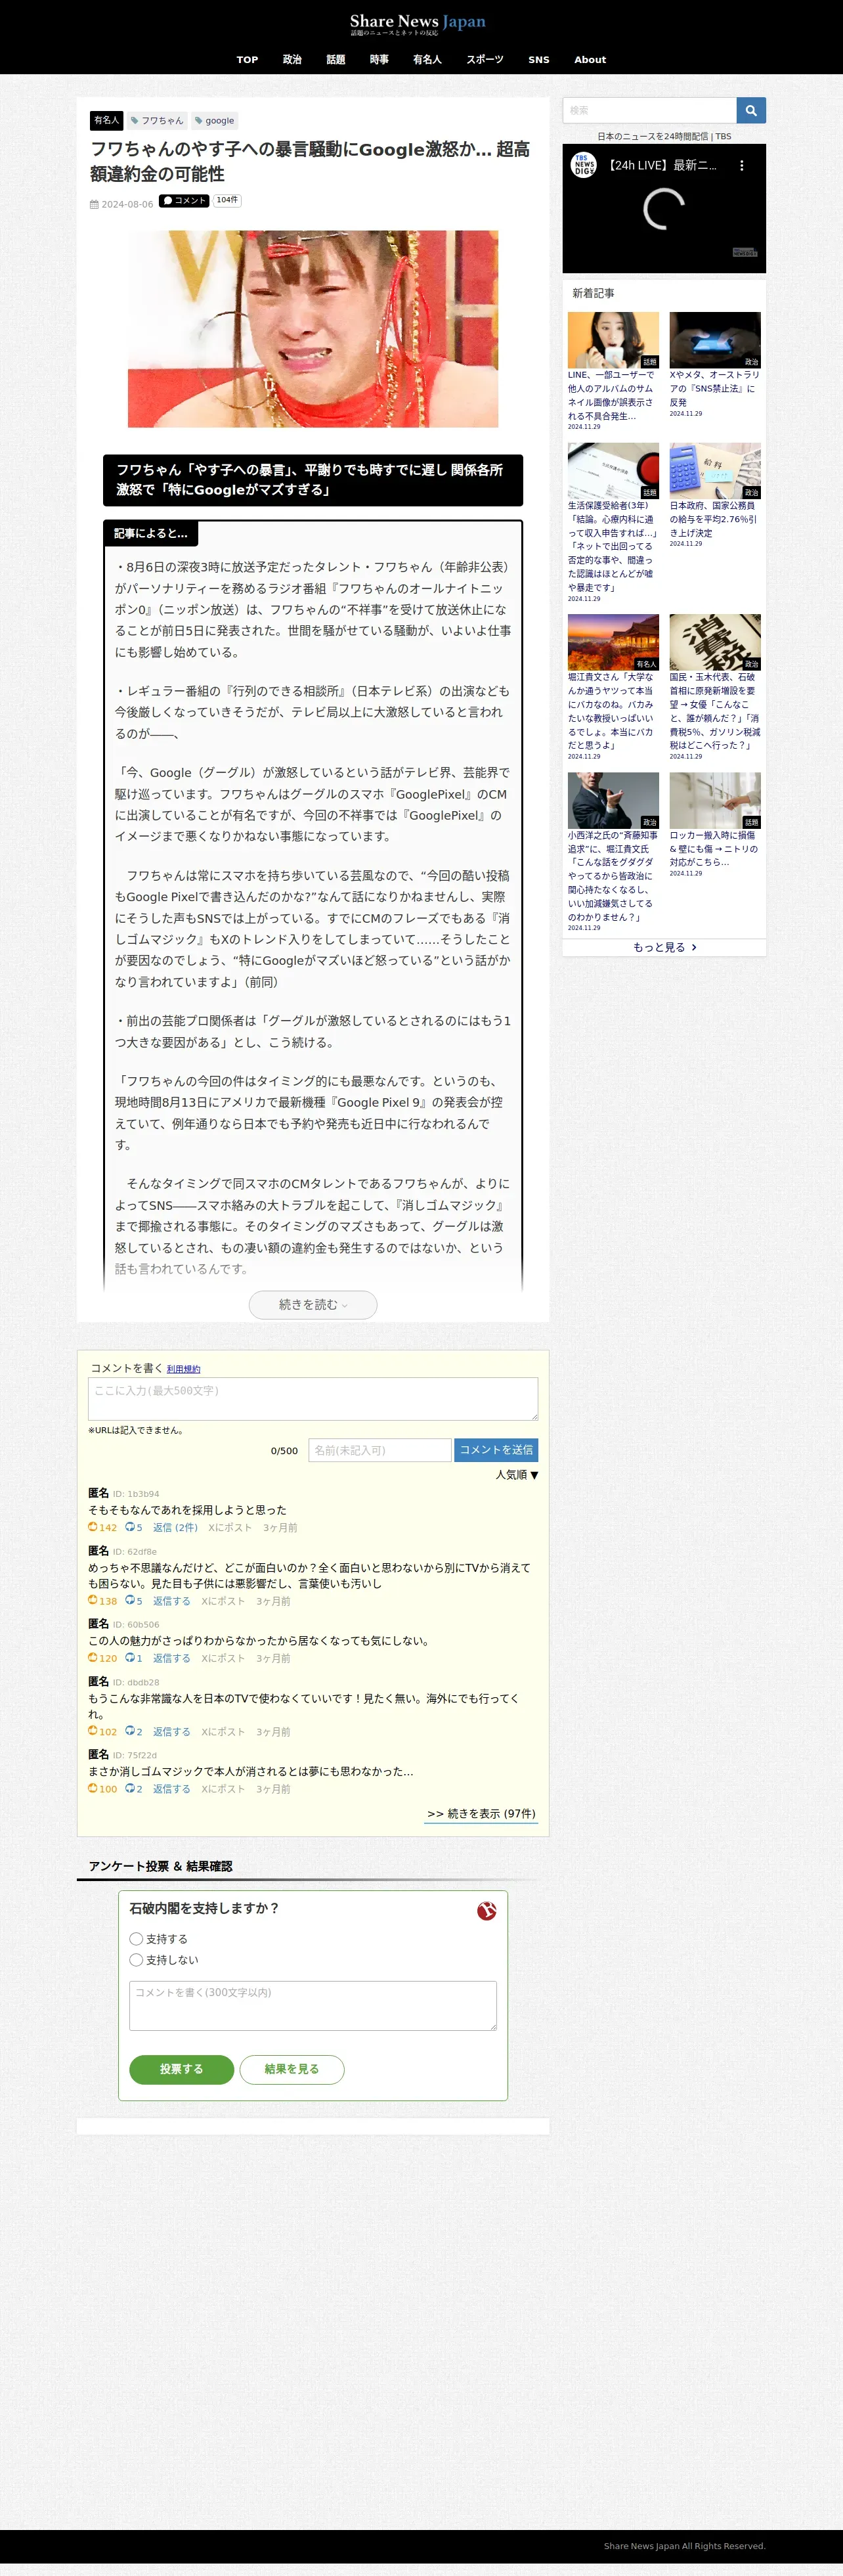Click the 24h LIVE video title

click(x=662, y=165)
